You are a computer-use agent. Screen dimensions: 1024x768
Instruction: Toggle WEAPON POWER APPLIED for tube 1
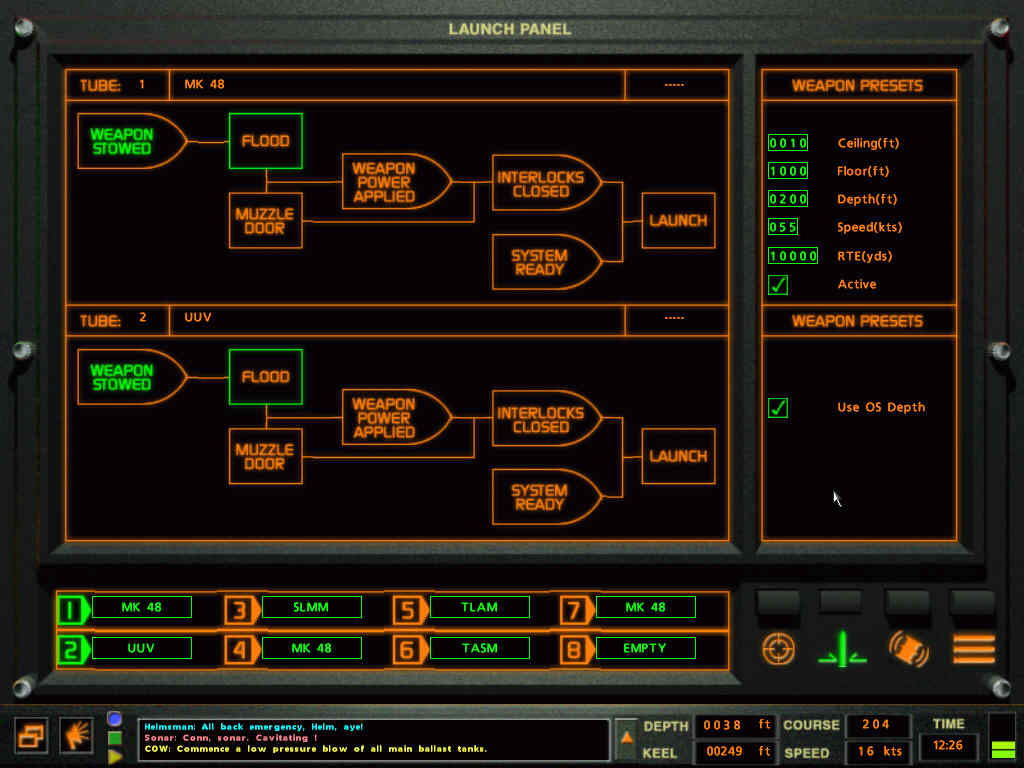point(396,182)
